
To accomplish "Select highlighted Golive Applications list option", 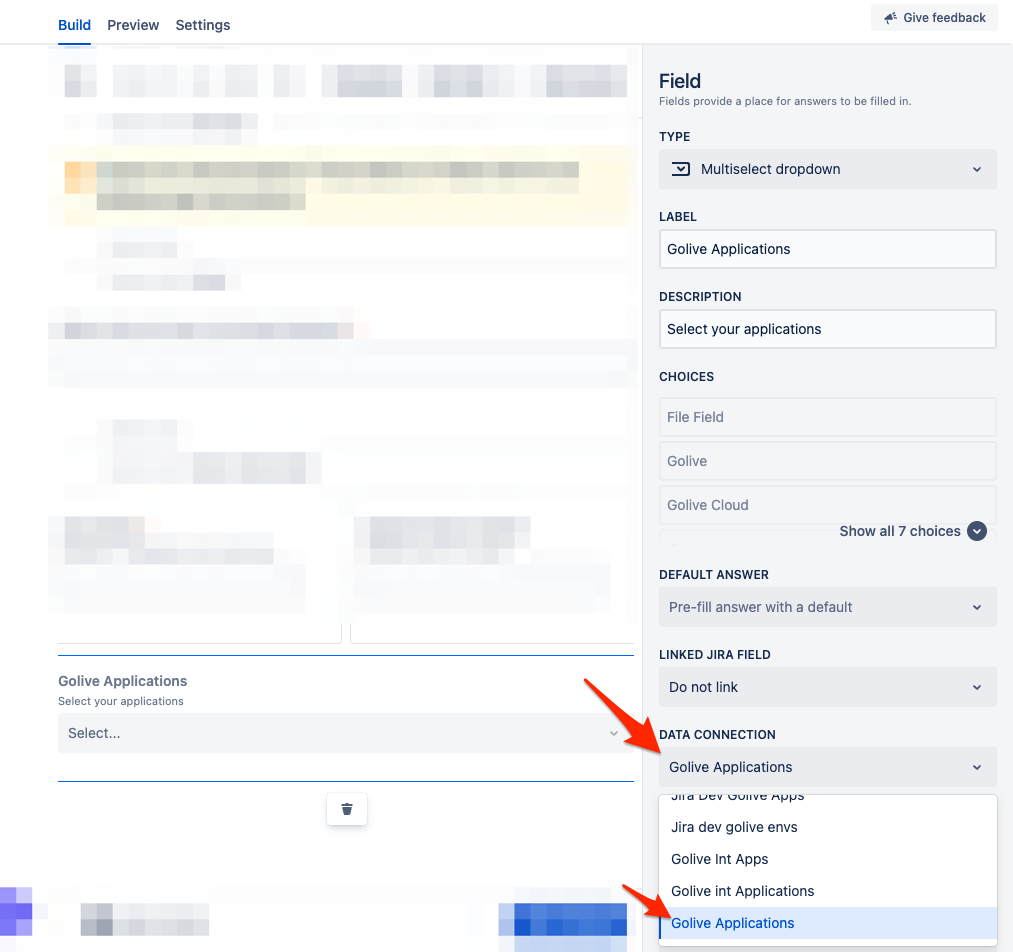I will click(733, 923).
